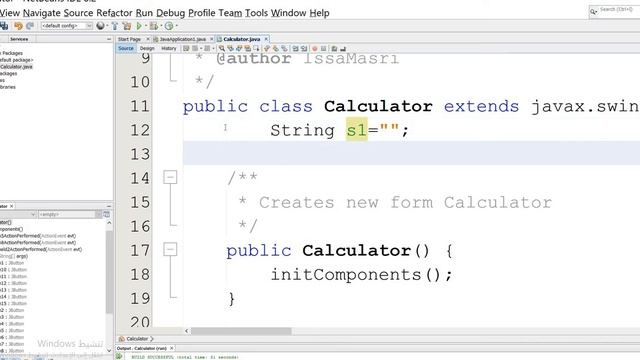The height and width of the screenshot is (360, 640).
Task: Open the Debug Project dropdown arrow
Action: (161, 26)
